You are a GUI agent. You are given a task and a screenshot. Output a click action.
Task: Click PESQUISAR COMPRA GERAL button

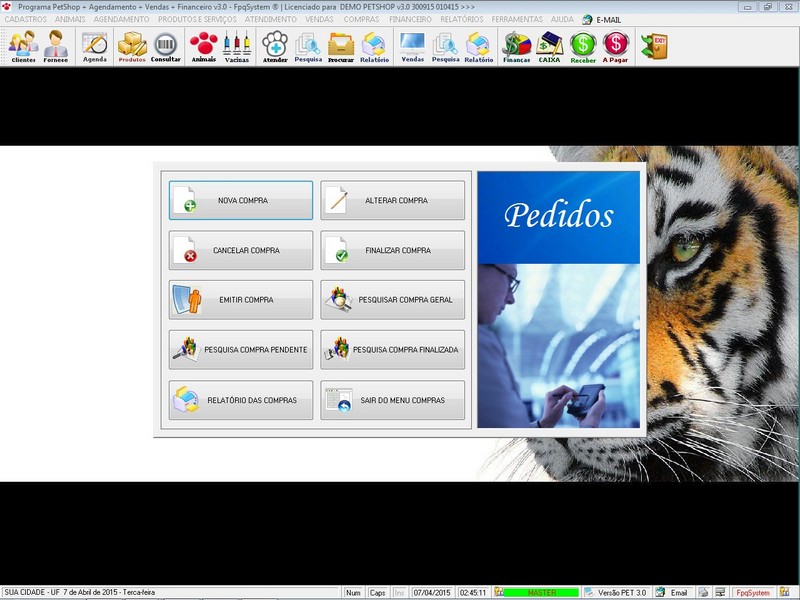(392, 299)
